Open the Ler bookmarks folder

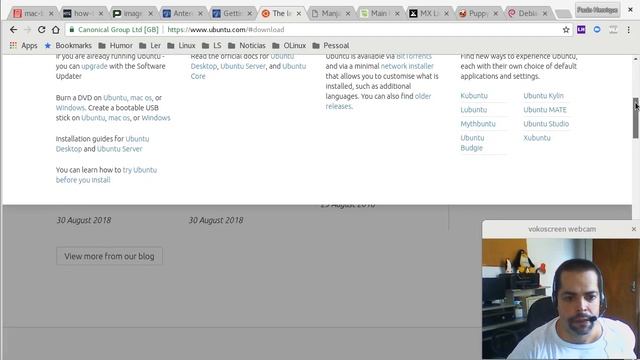click(x=150, y=45)
